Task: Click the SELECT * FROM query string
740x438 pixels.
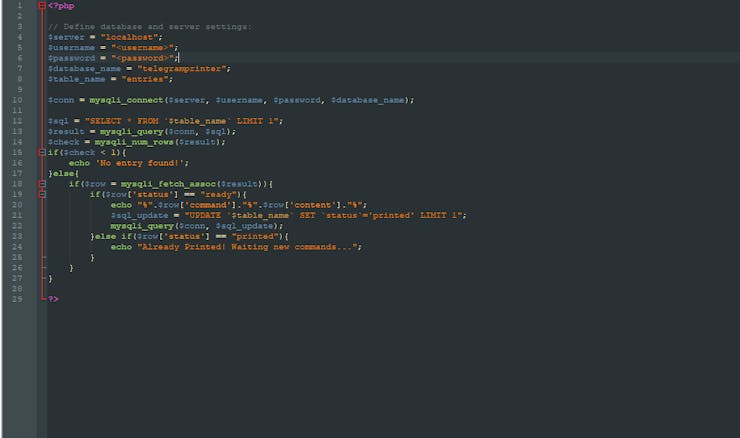Action: point(182,121)
